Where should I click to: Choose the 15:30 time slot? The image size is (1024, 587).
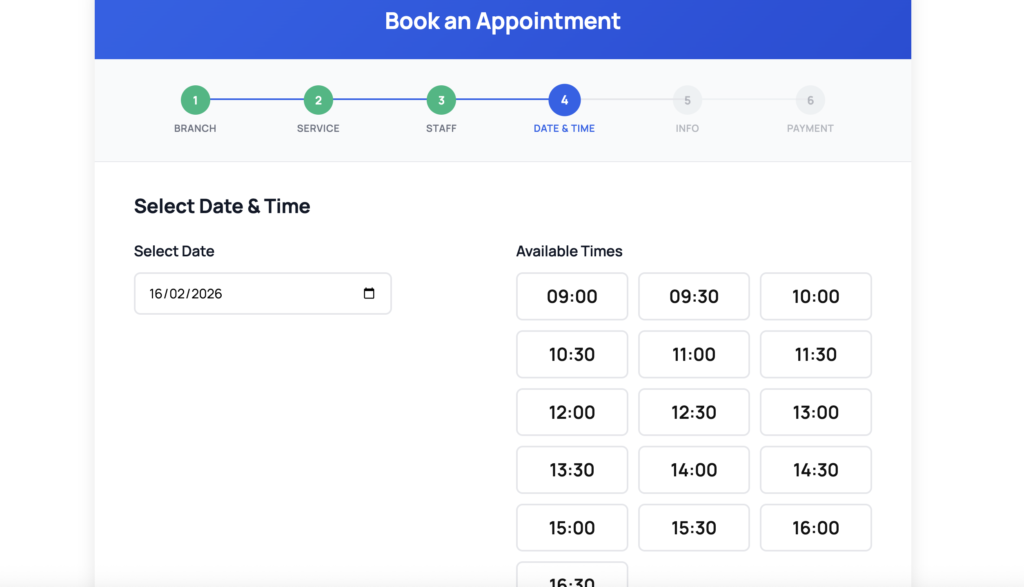[x=694, y=528]
